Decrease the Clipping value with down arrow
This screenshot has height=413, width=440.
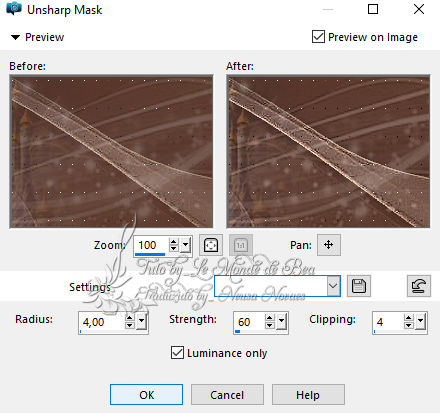coord(408,326)
